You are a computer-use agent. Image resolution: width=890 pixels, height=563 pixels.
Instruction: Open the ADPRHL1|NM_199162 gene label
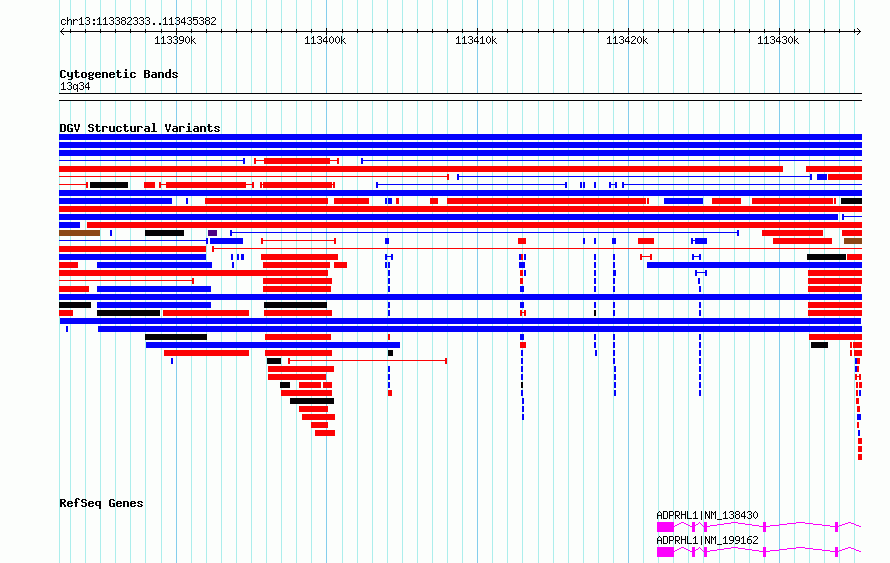pos(707,540)
